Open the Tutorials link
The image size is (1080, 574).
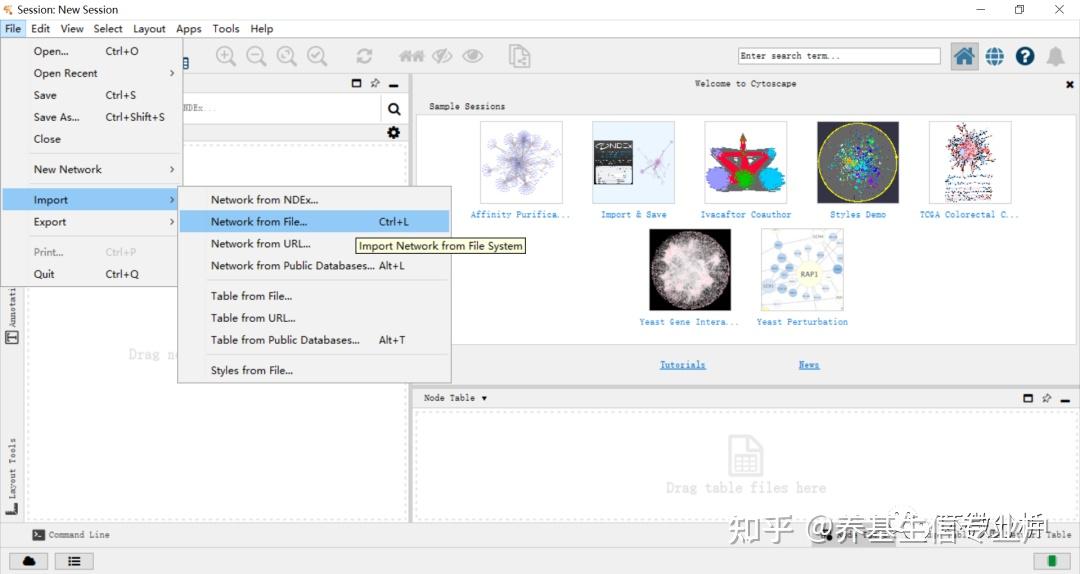(x=683, y=365)
